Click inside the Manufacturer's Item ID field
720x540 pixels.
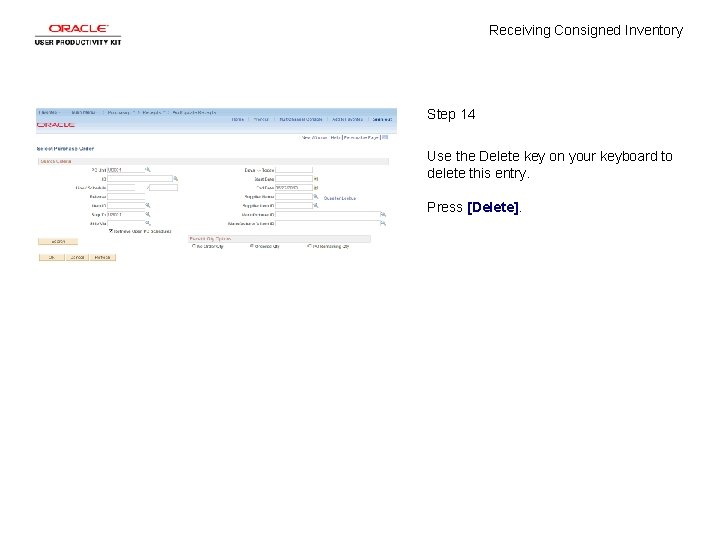(x=327, y=223)
